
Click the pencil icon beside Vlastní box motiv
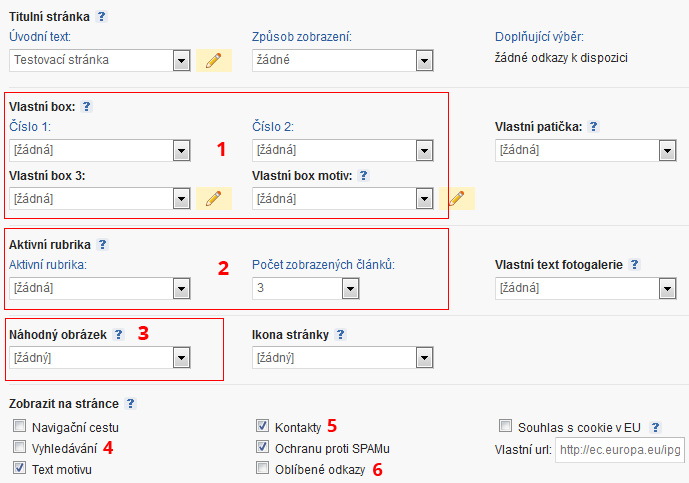pyautogui.click(x=457, y=198)
